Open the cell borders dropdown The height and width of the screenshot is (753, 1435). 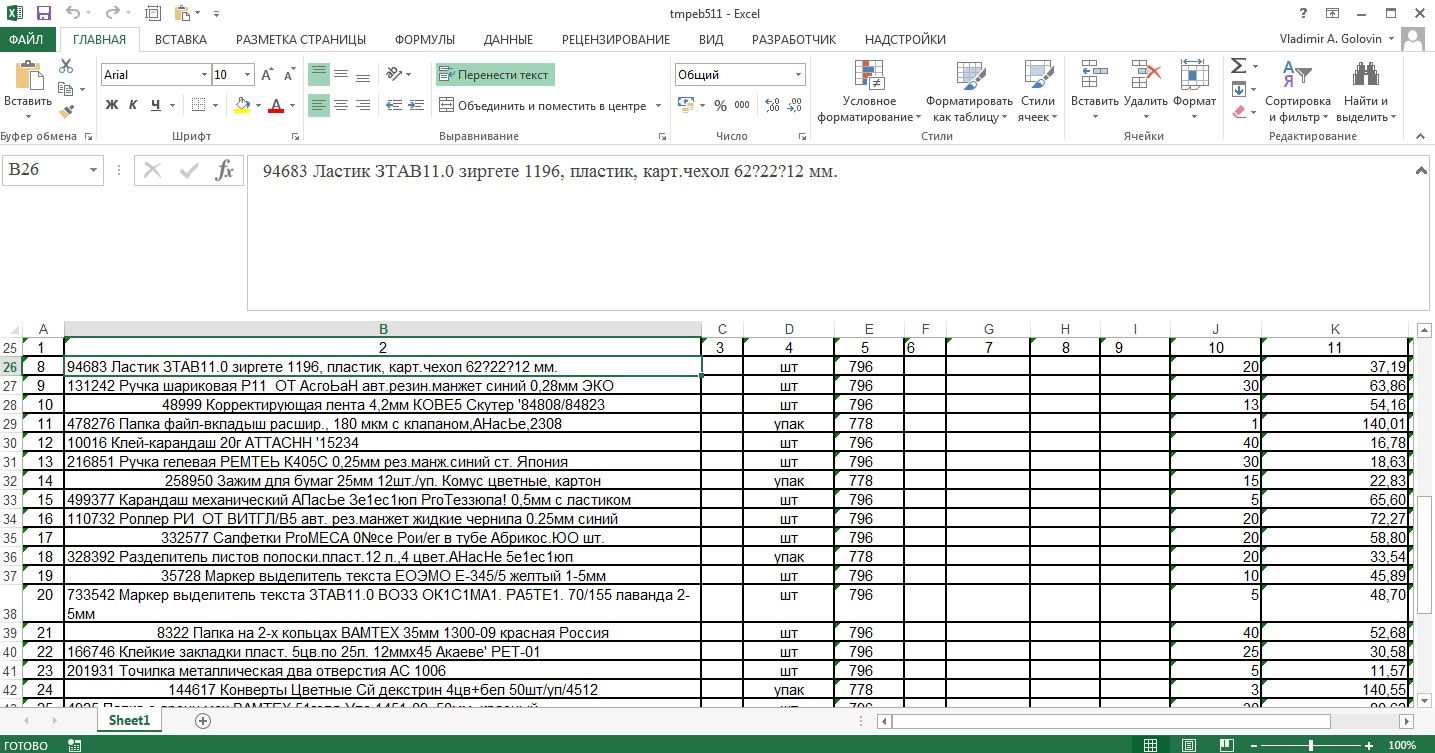[215, 105]
